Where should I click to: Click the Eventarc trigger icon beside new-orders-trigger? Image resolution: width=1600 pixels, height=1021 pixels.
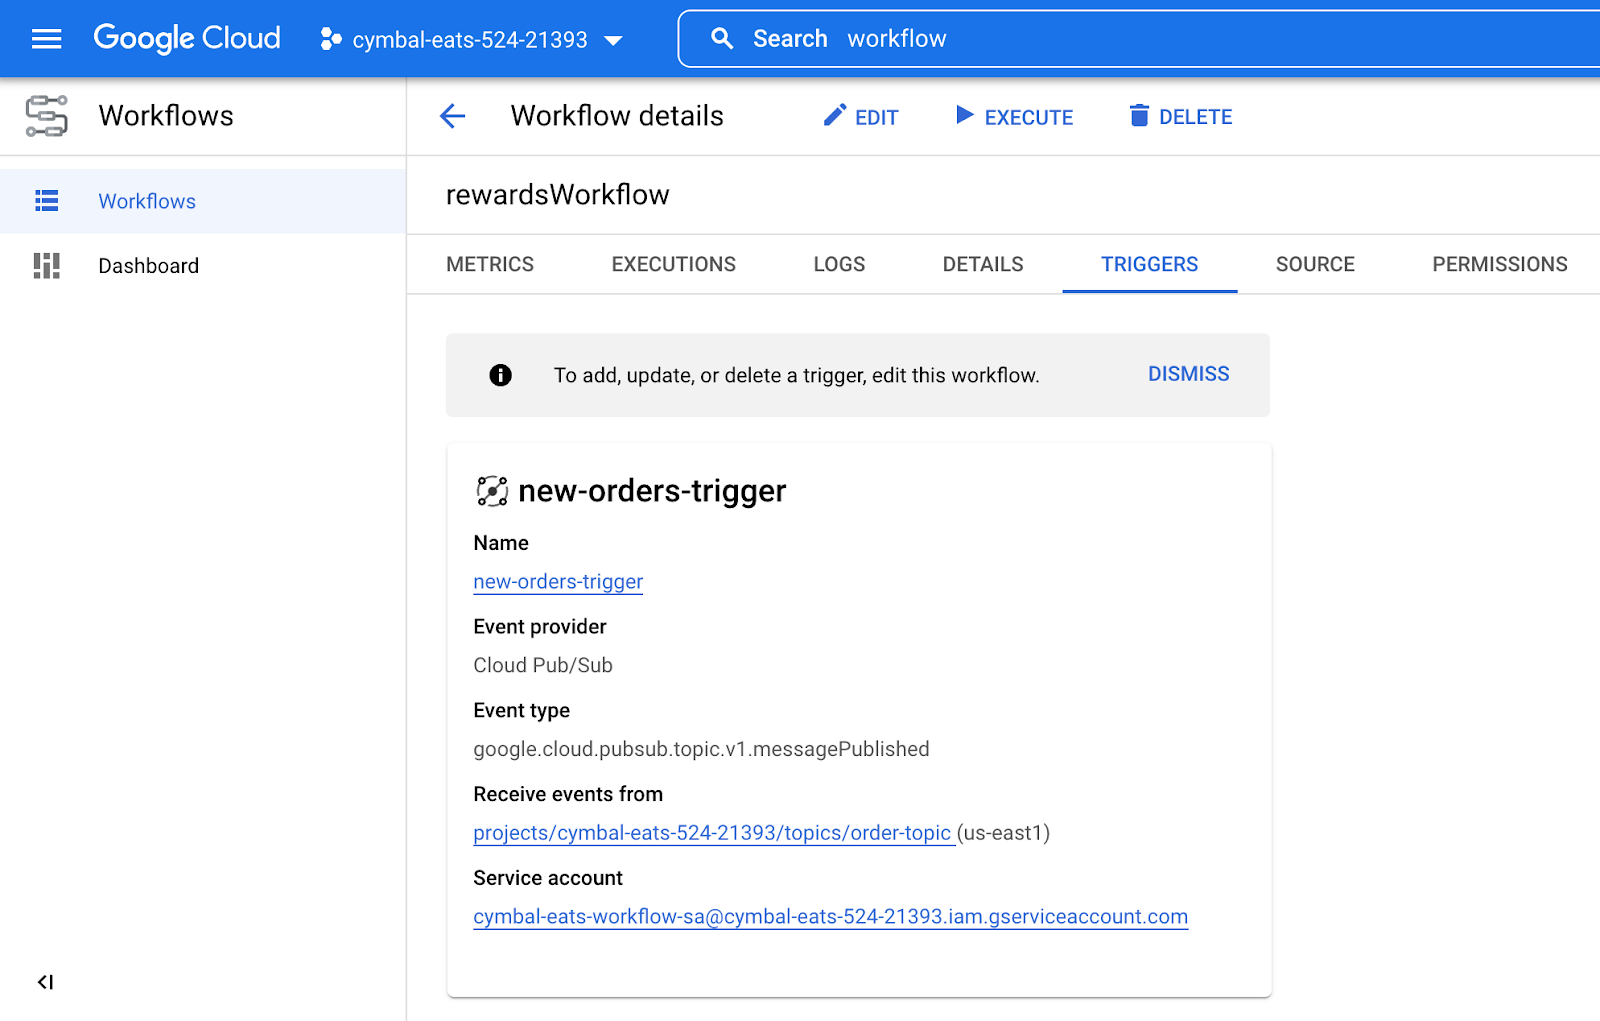point(492,491)
